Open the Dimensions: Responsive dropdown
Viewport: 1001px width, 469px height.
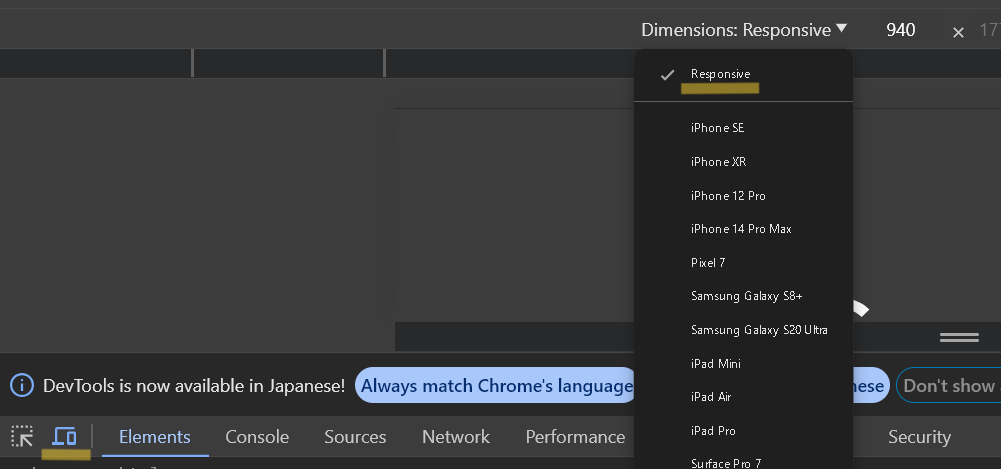744,30
